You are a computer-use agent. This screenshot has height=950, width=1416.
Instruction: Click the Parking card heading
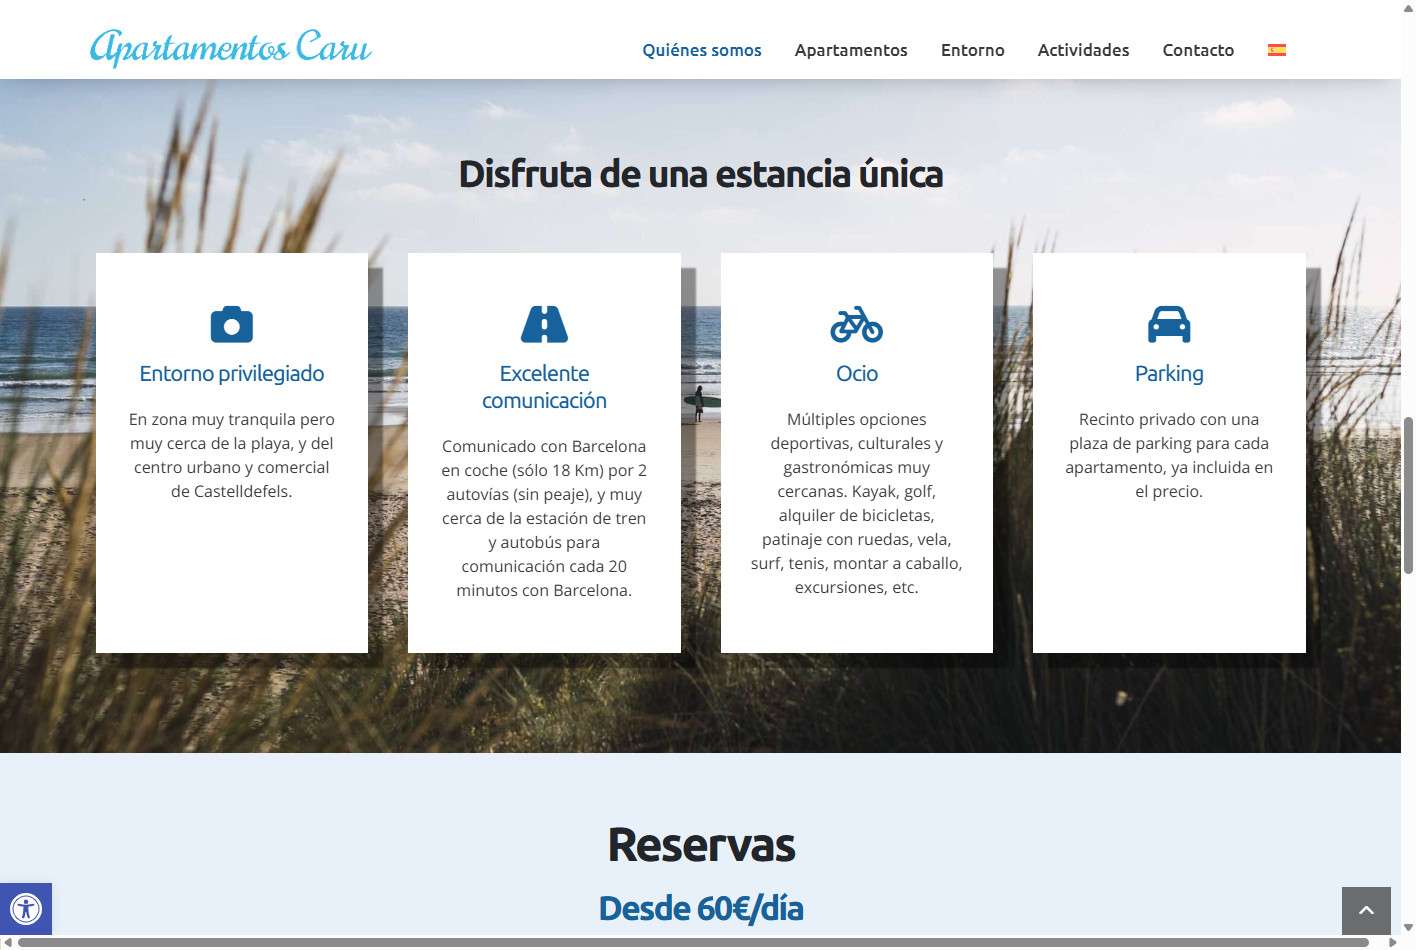(x=1168, y=374)
